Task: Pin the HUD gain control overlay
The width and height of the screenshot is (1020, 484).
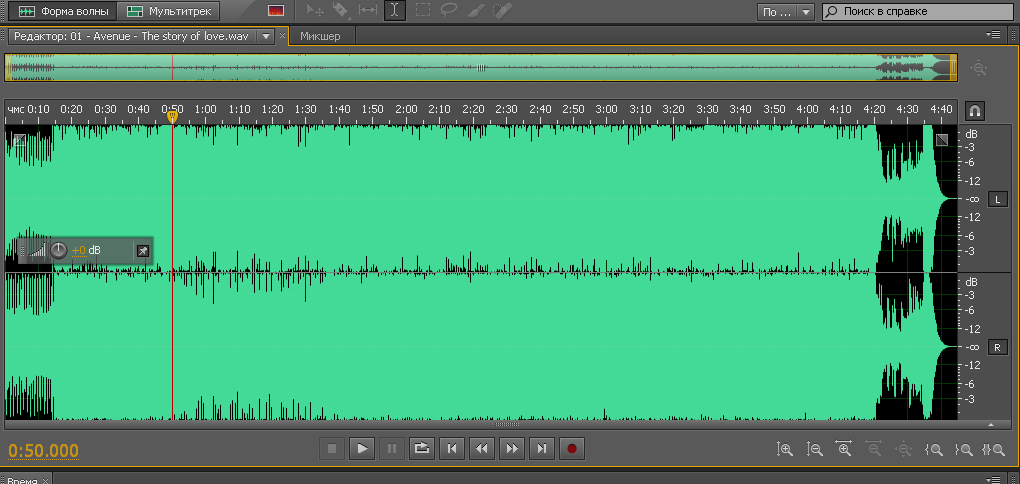Action: [x=142, y=251]
